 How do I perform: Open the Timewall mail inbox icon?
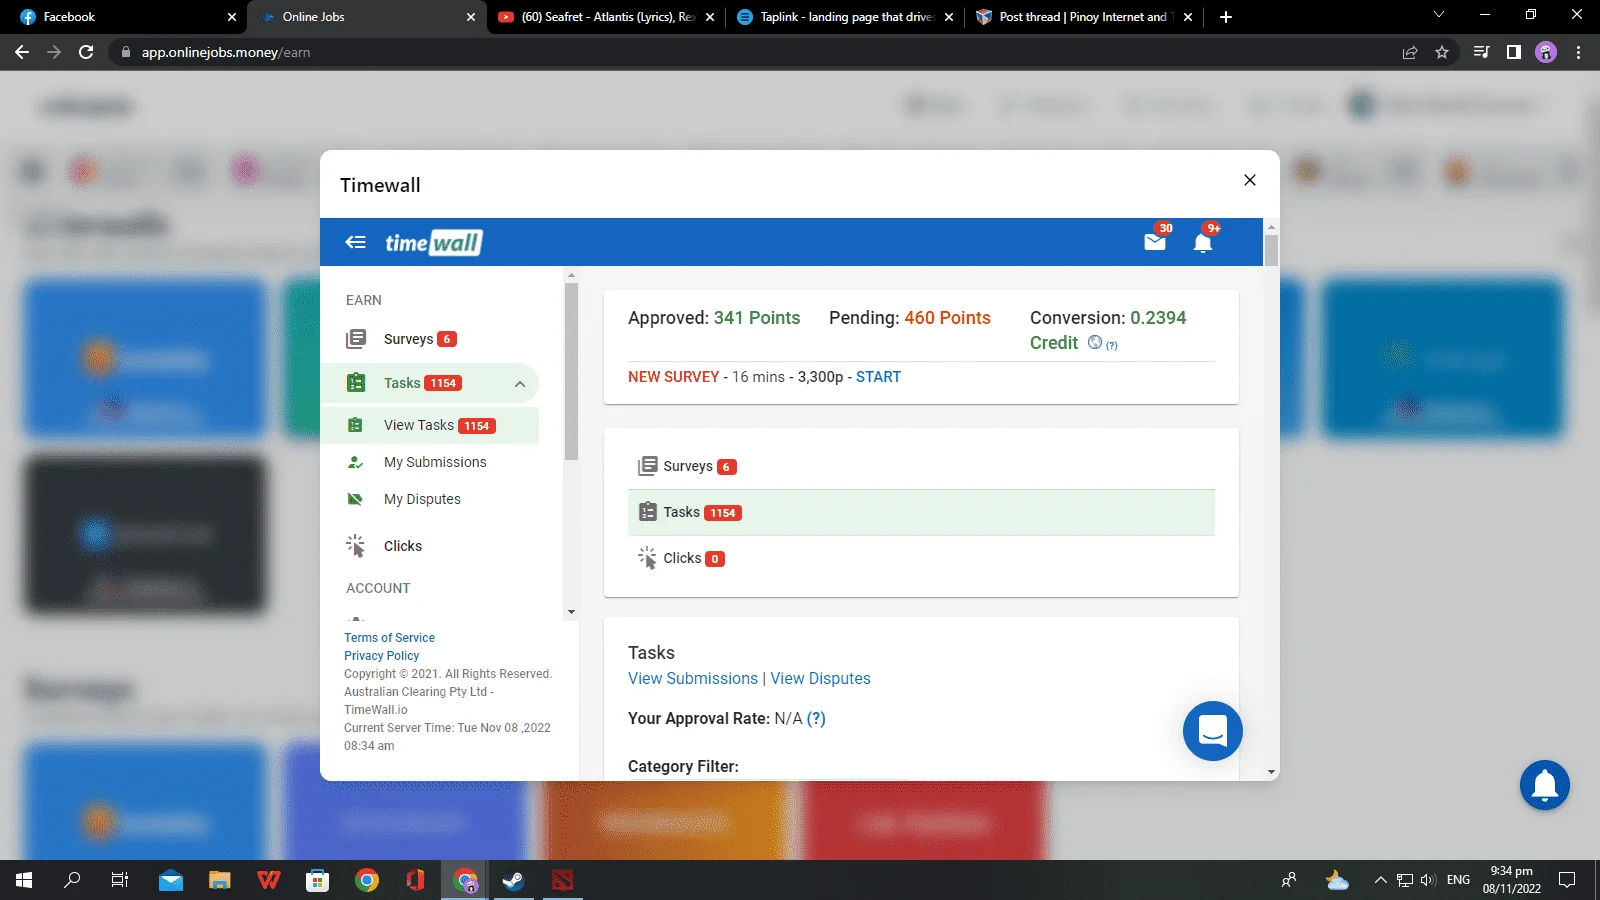pos(1155,241)
